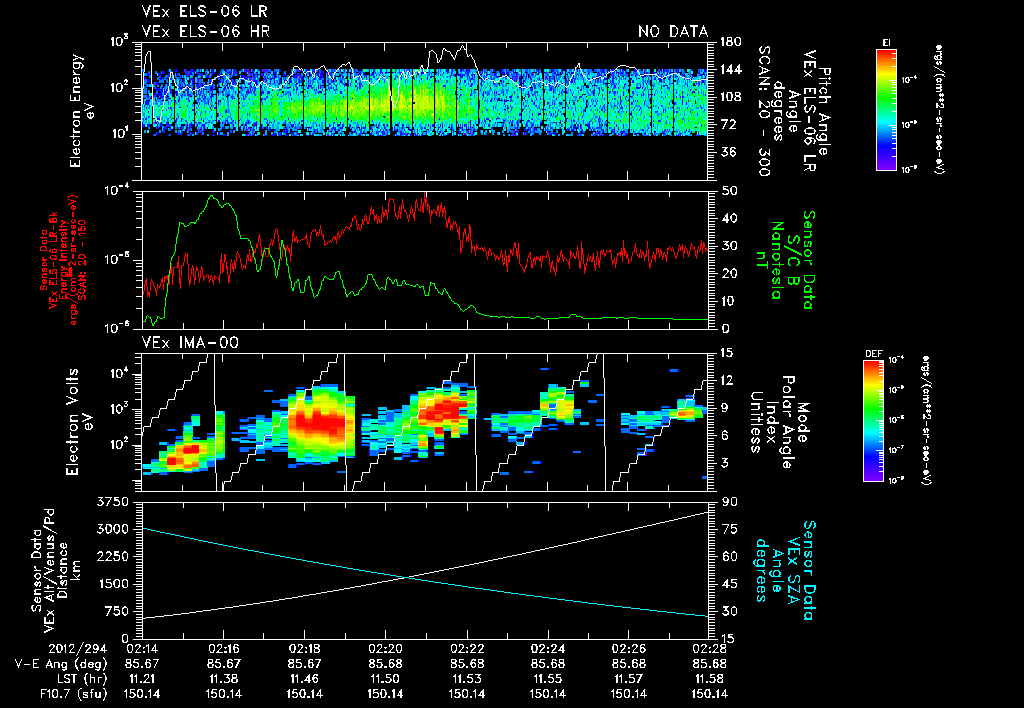Viewport: 1024px width, 708px height.
Task: Click the 180 pitch angle tick label
Action: click(730, 42)
